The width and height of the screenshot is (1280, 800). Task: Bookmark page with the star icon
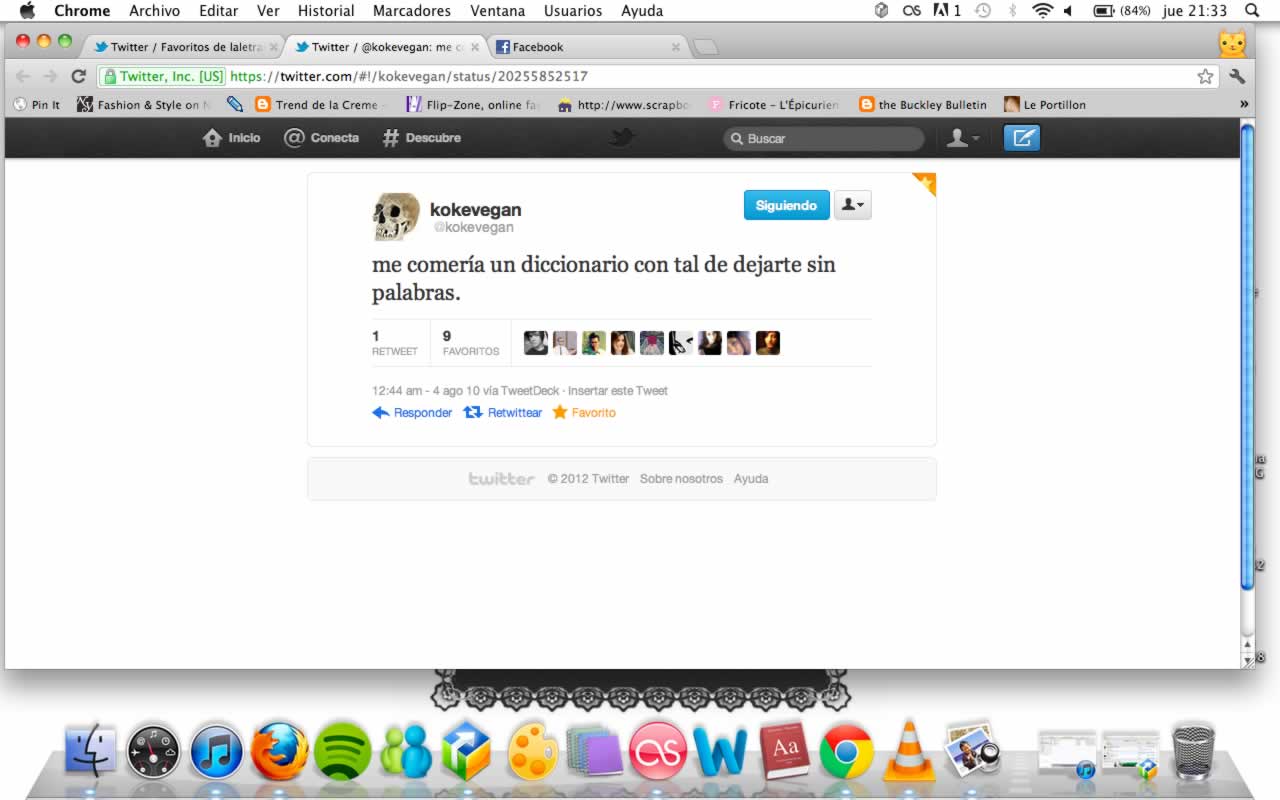(x=1205, y=76)
